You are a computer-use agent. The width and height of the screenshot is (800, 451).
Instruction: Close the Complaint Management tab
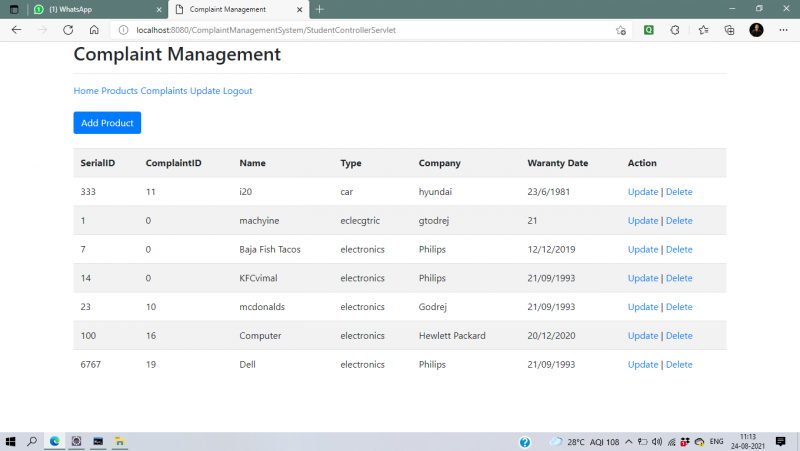(299, 9)
